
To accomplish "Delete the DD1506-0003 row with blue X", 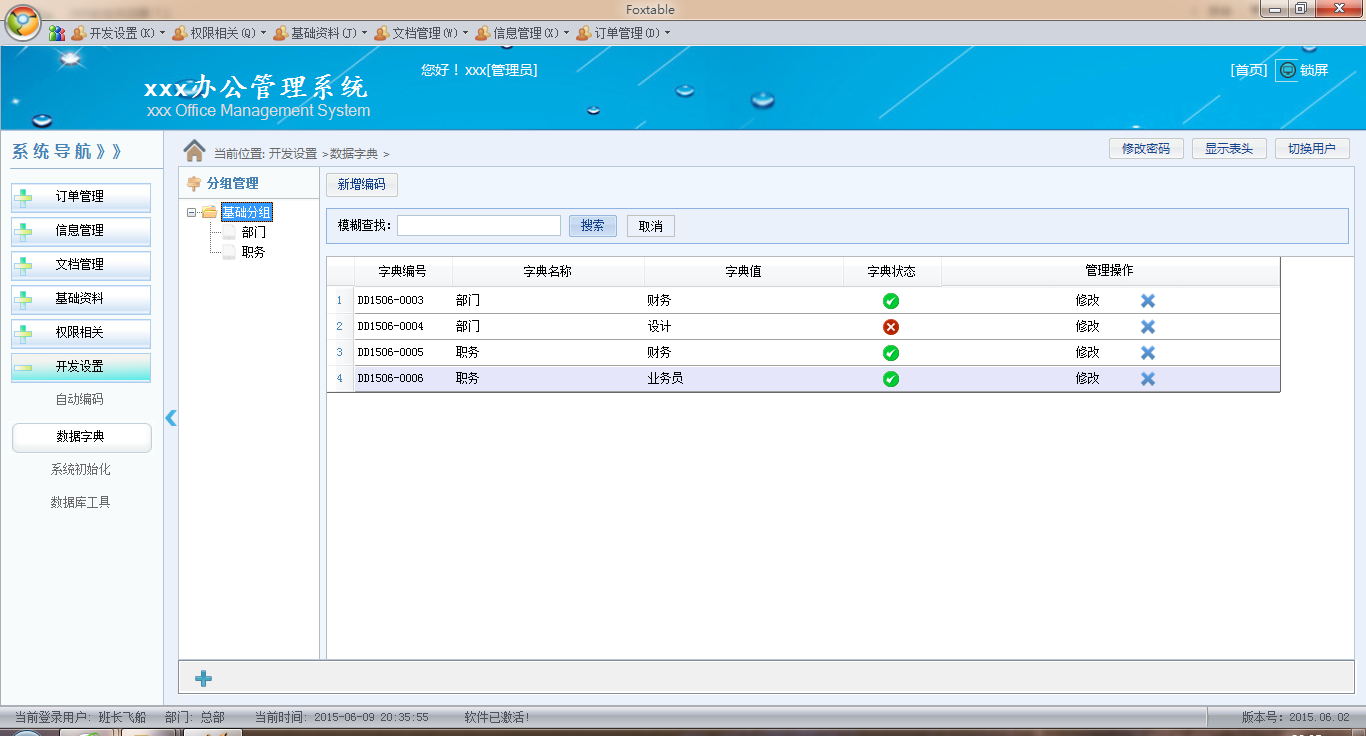I will (x=1148, y=301).
